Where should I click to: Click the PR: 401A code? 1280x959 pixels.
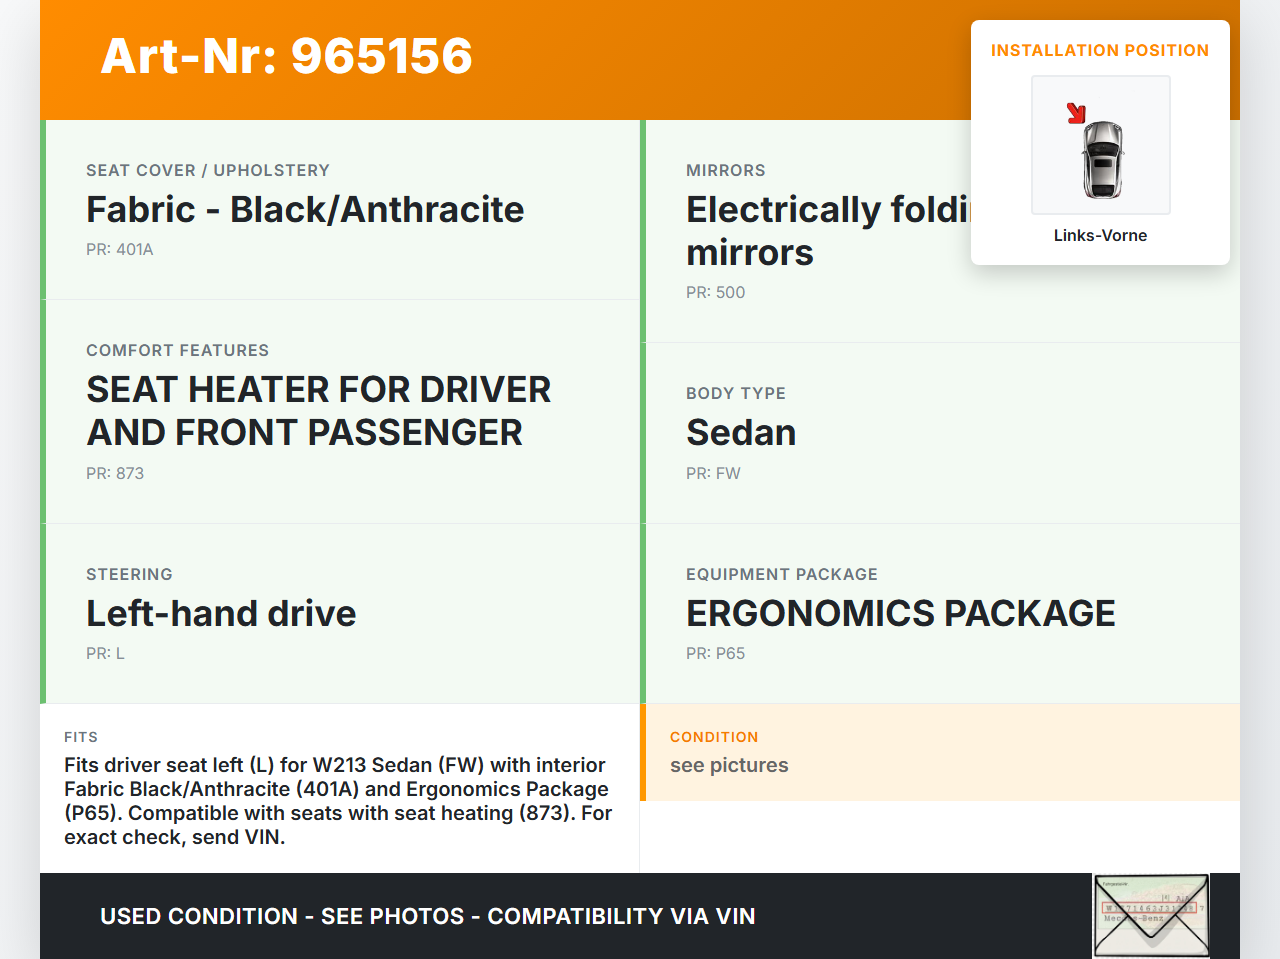tap(120, 249)
